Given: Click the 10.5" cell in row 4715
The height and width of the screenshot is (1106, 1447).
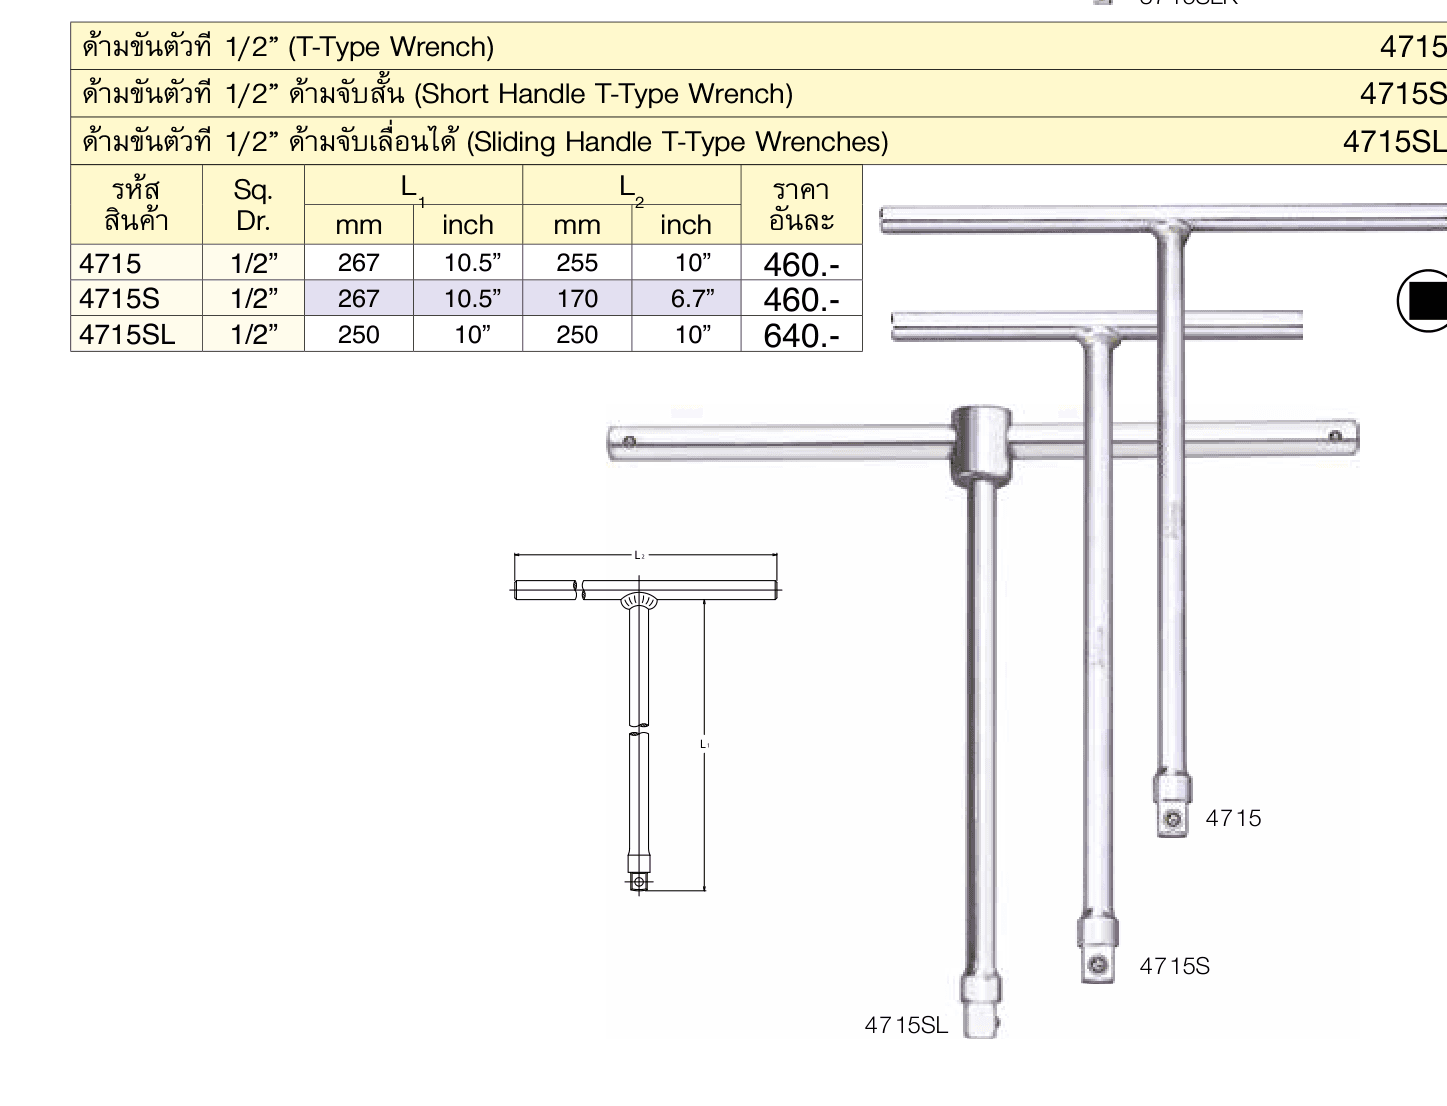Looking at the screenshot, I should [468, 263].
